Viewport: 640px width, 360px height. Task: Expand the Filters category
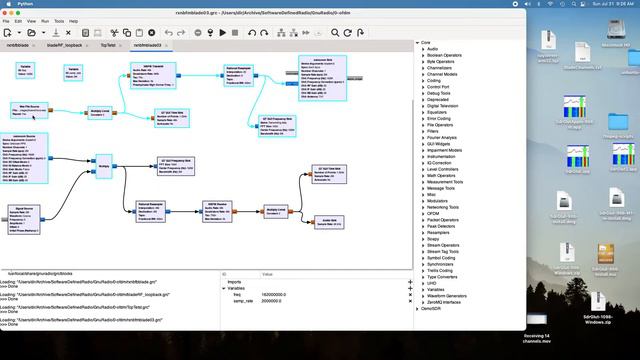[x=423, y=131]
